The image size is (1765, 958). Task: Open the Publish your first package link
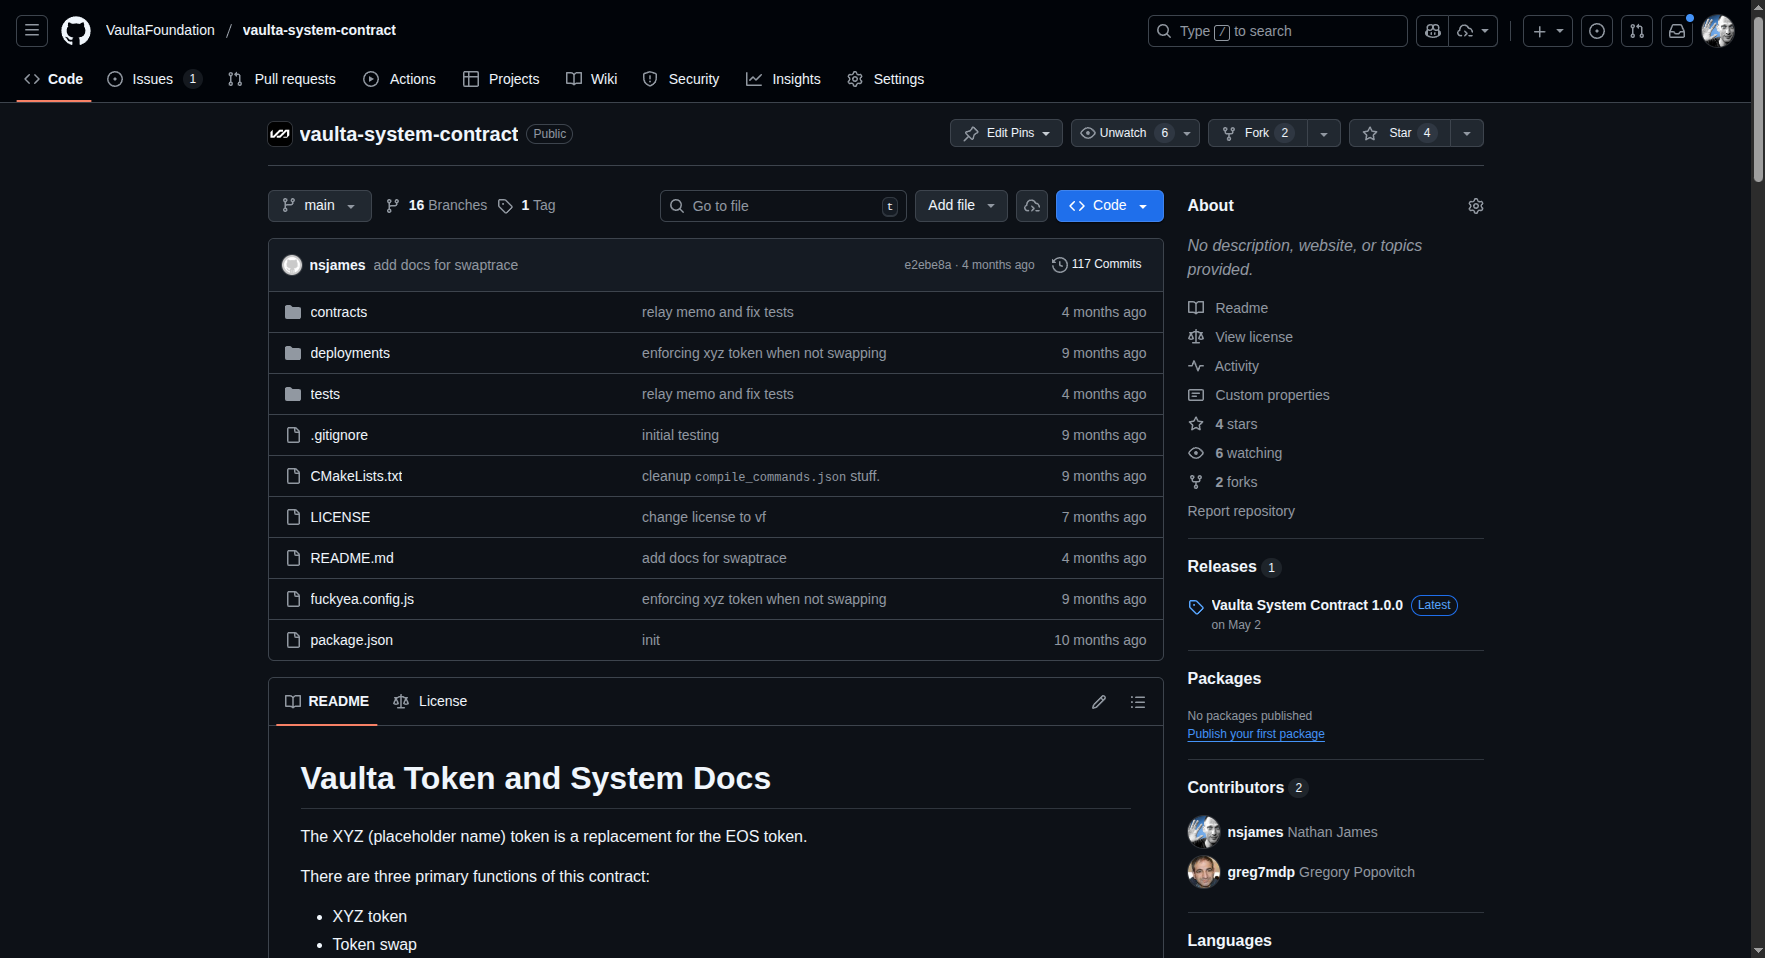pyautogui.click(x=1256, y=733)
